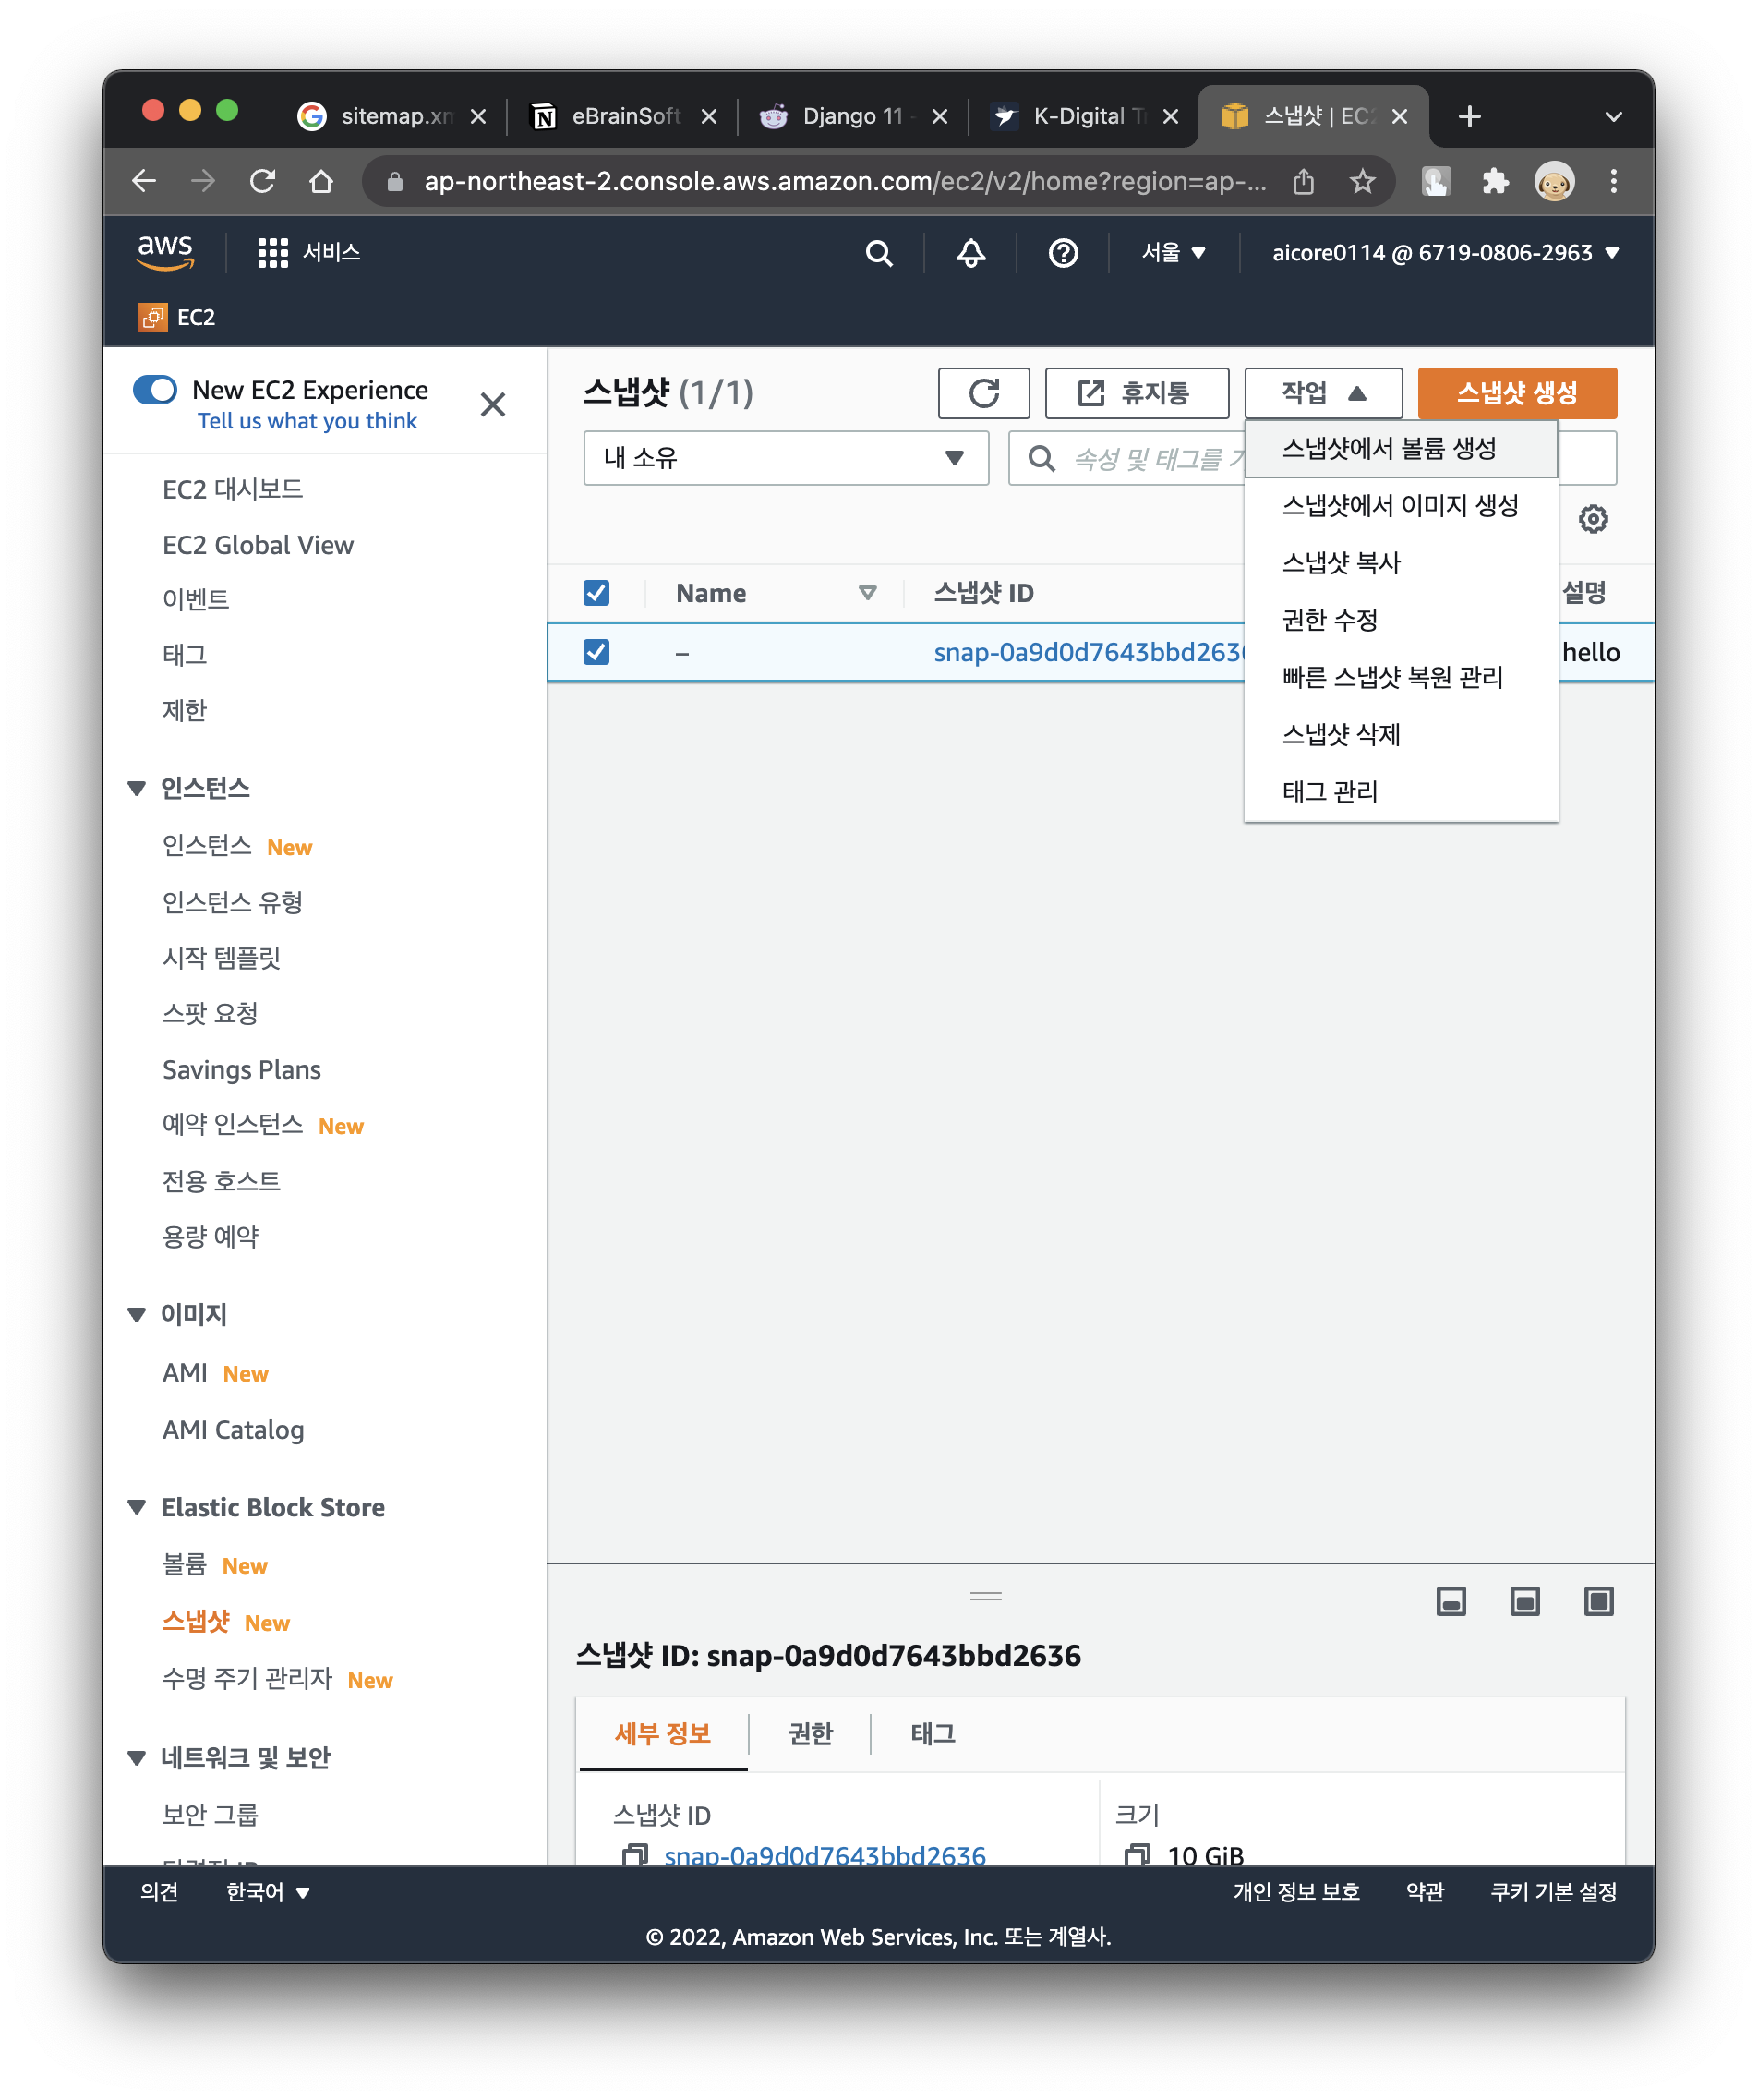Copy the snapshot ID using the copy icon
The width and height of the screenshot is (1758, 2100).
[633, 1855]
